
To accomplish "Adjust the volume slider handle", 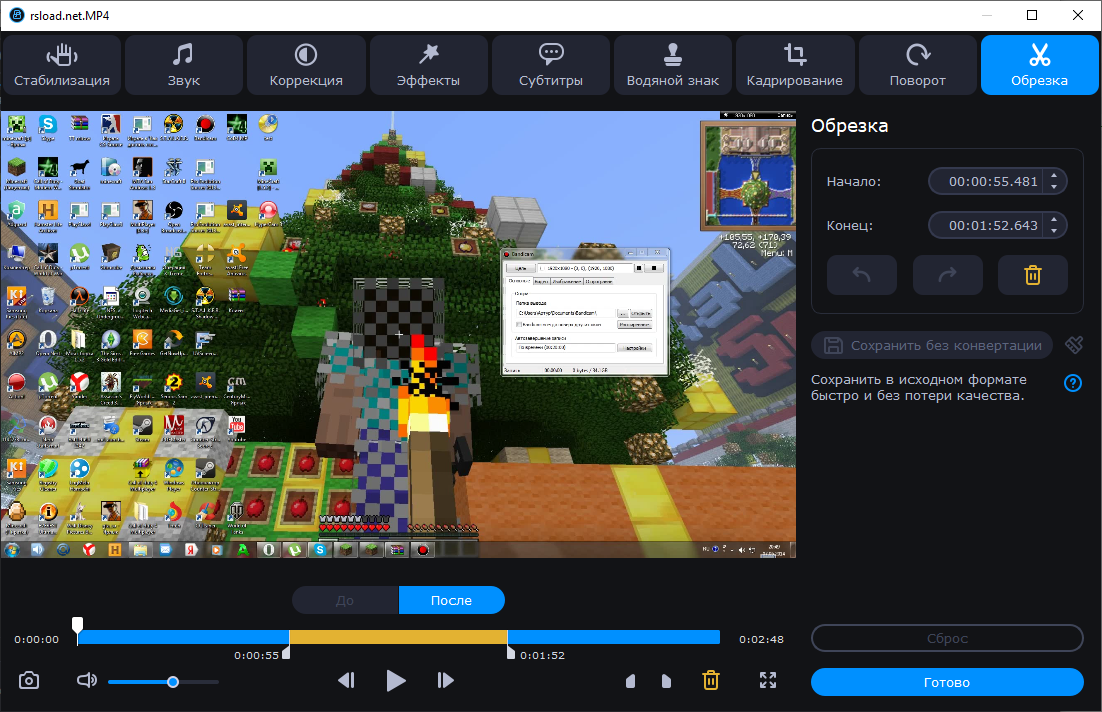I will click(173, 682).
